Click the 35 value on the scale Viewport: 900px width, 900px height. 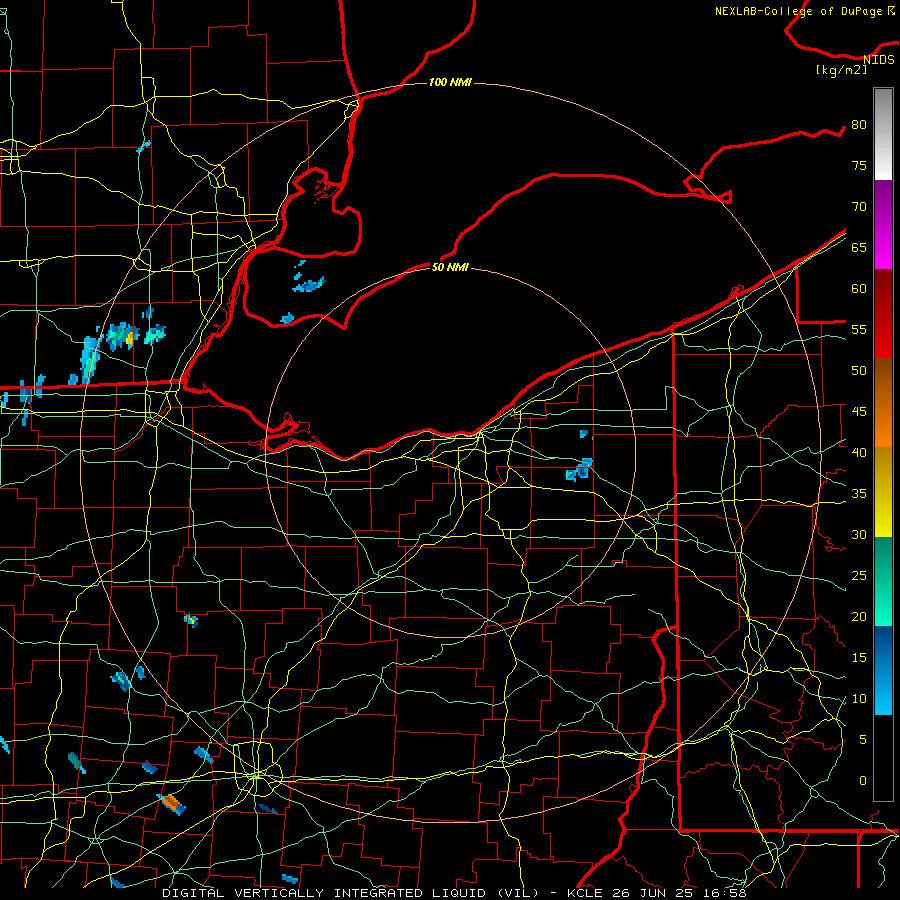(859, 494)
